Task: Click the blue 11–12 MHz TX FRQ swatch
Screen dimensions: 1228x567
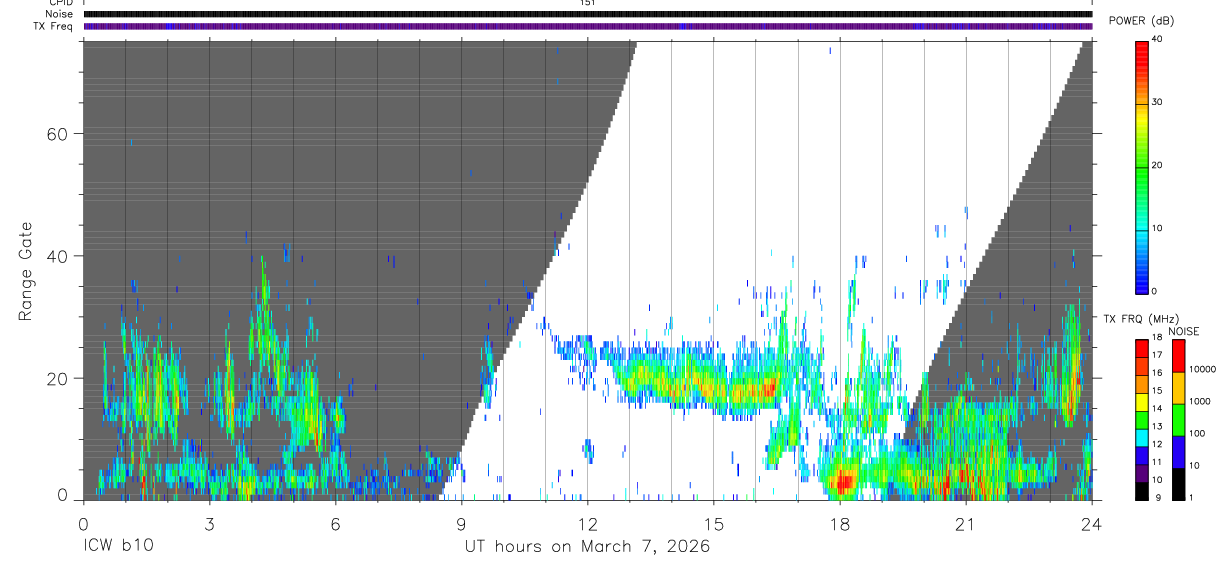Action: (x=1142, y=456)
